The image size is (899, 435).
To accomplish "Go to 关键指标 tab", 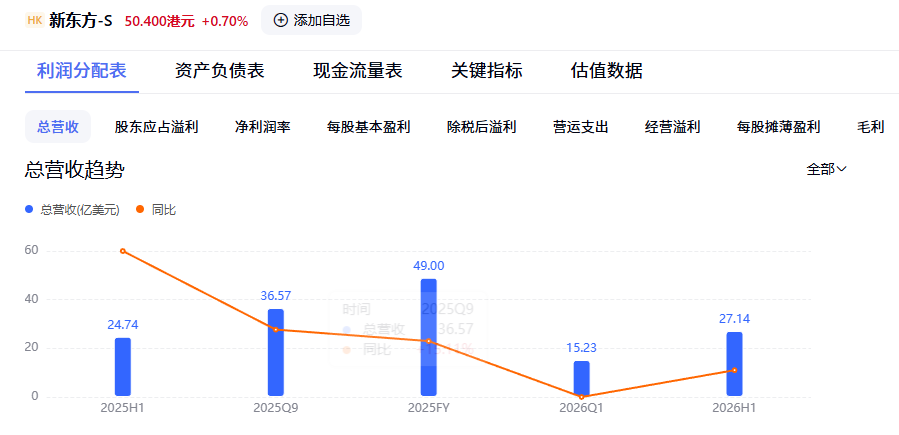I will (486, 71).
